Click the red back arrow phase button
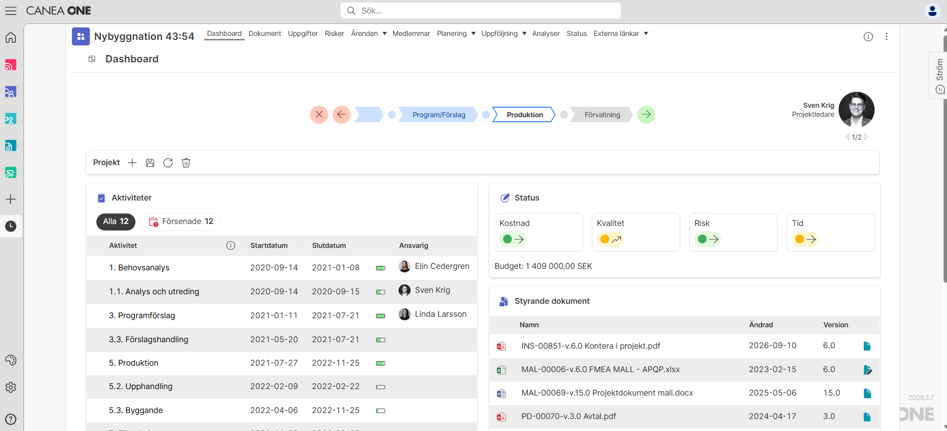The width and height of the screenshot is (947, 431). (341, 114)
